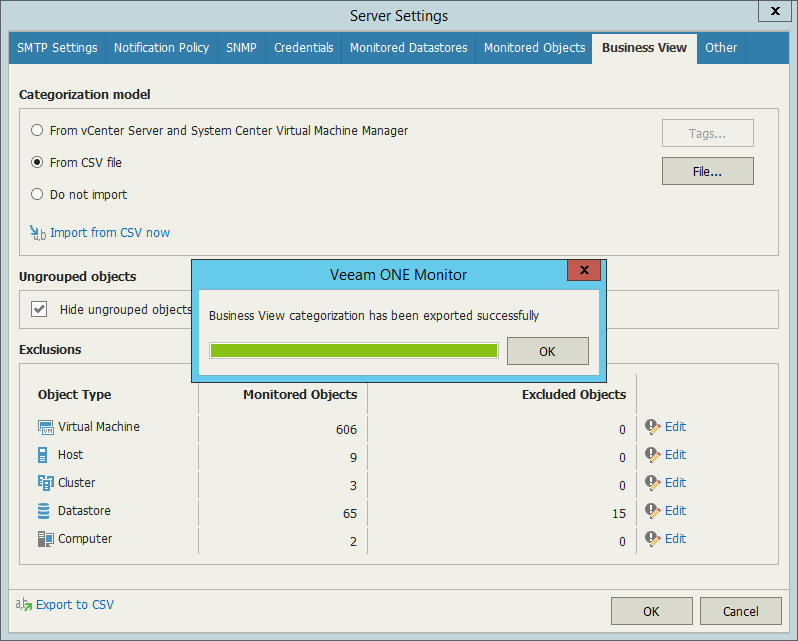This screenshot has width=798, height=641.
Task: Click the Import from CSV icon
Action: coord(38,233)
